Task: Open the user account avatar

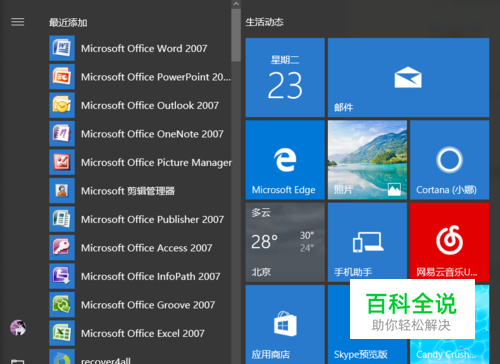Action: (x=18, y=328)
